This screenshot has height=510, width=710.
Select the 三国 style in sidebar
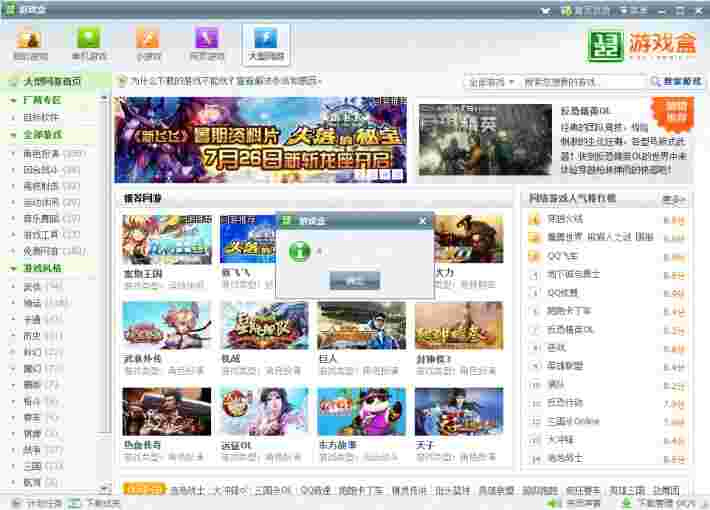[x=43, y=466]
